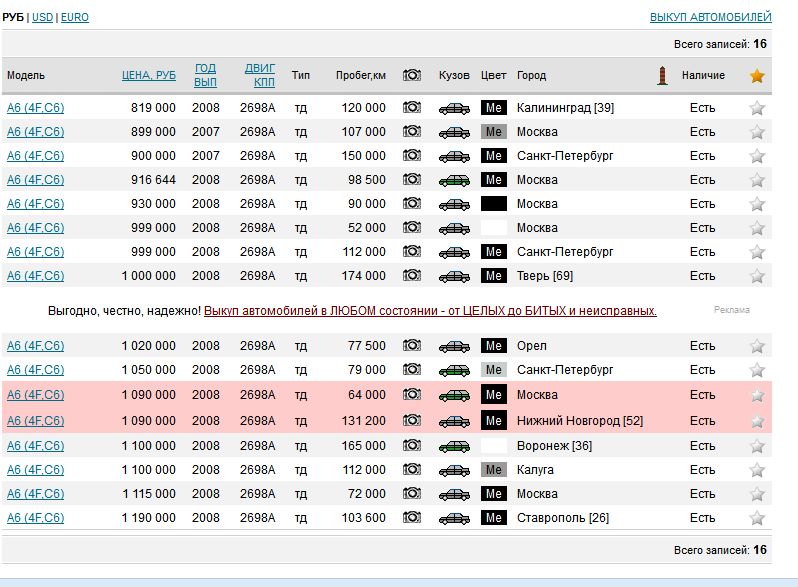Viewport: 798px width, 587px height.
Task: Click the camera icon in the table header
Action: pos(412,75)
